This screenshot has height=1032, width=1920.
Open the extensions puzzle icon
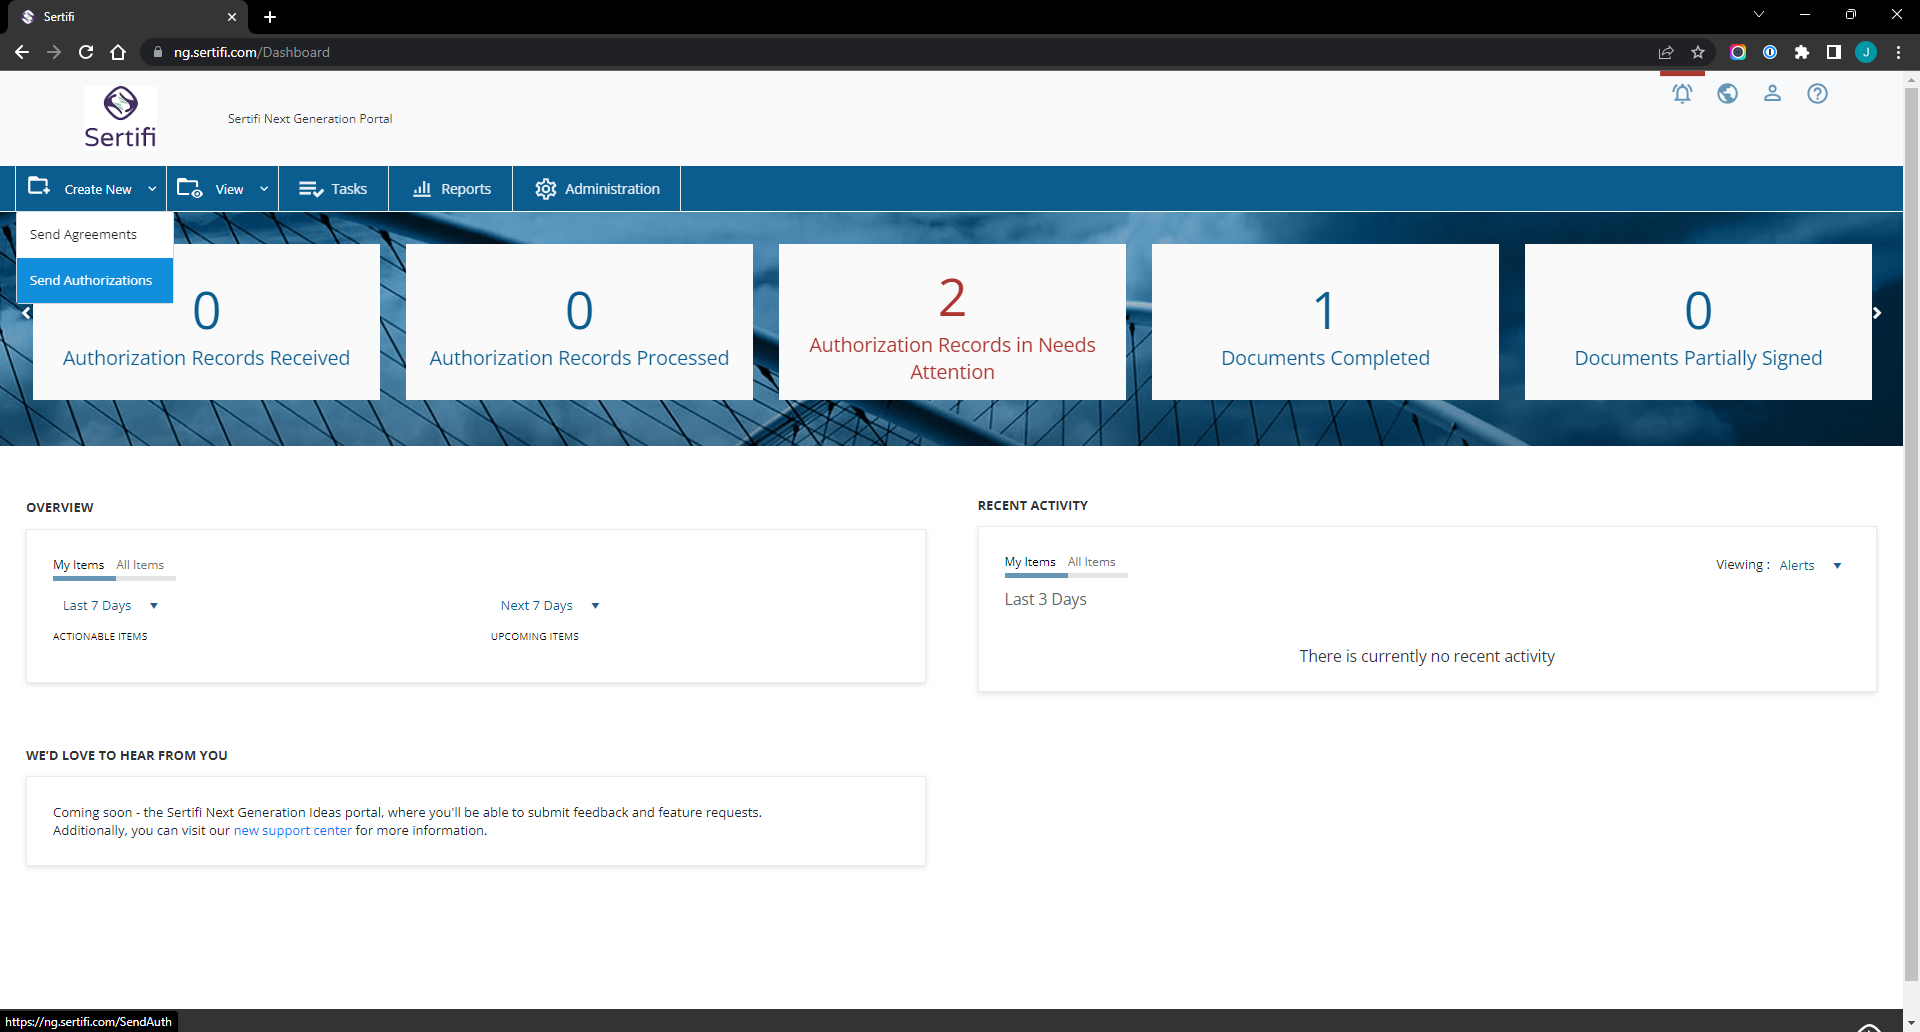pyautogui.click(x=1802, y=52)
